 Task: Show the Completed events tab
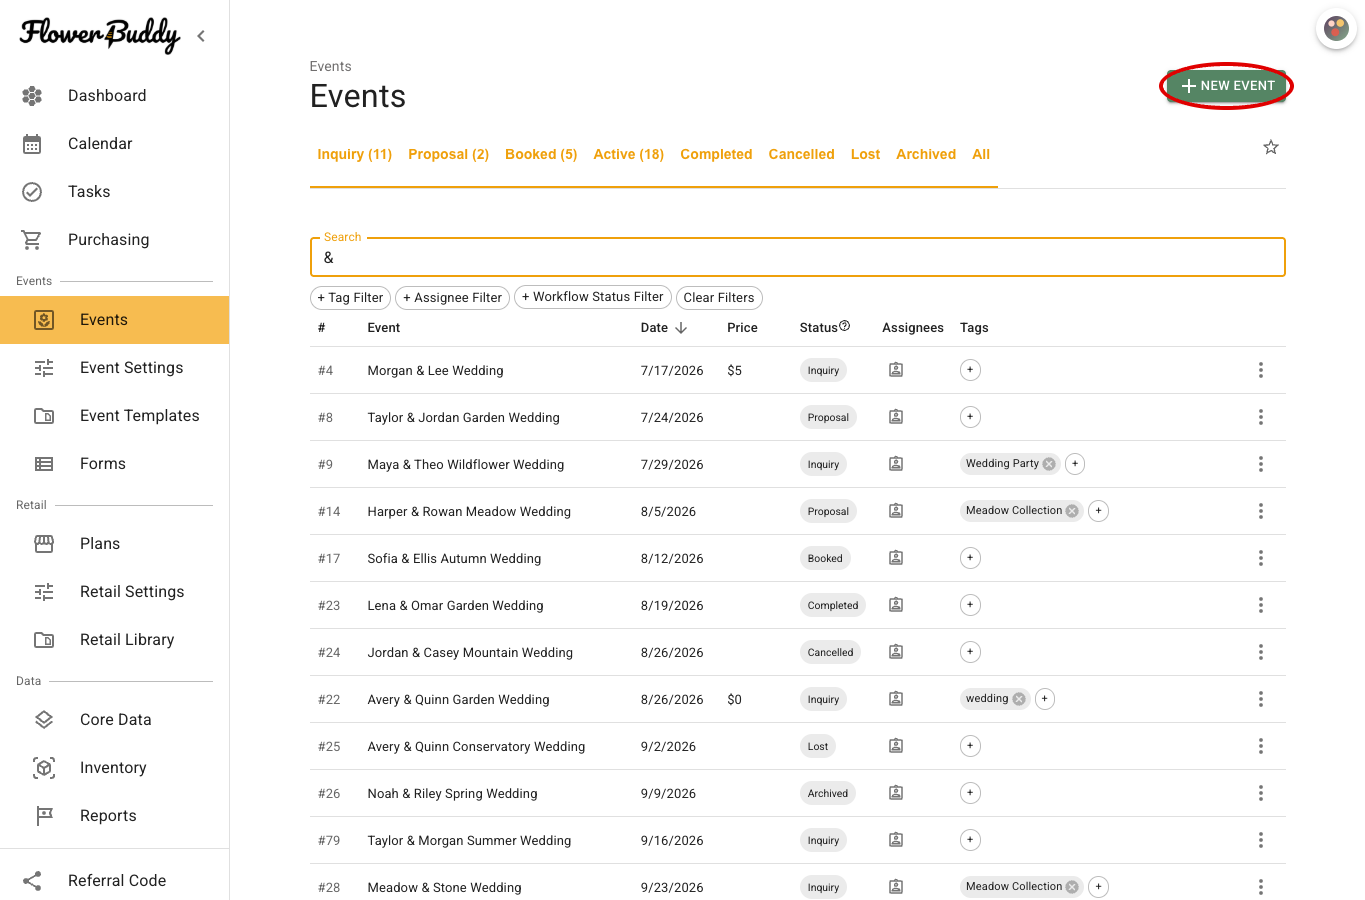point(716,154)
